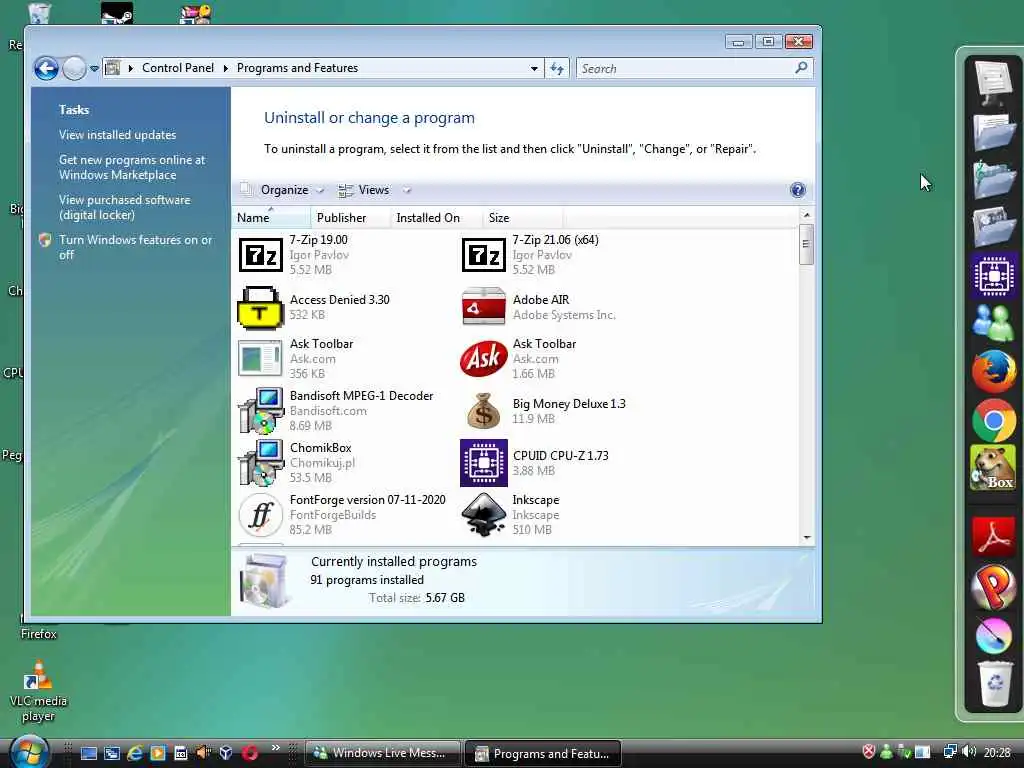Focus the Search input field
The image size is (1024, 768).
684,68
